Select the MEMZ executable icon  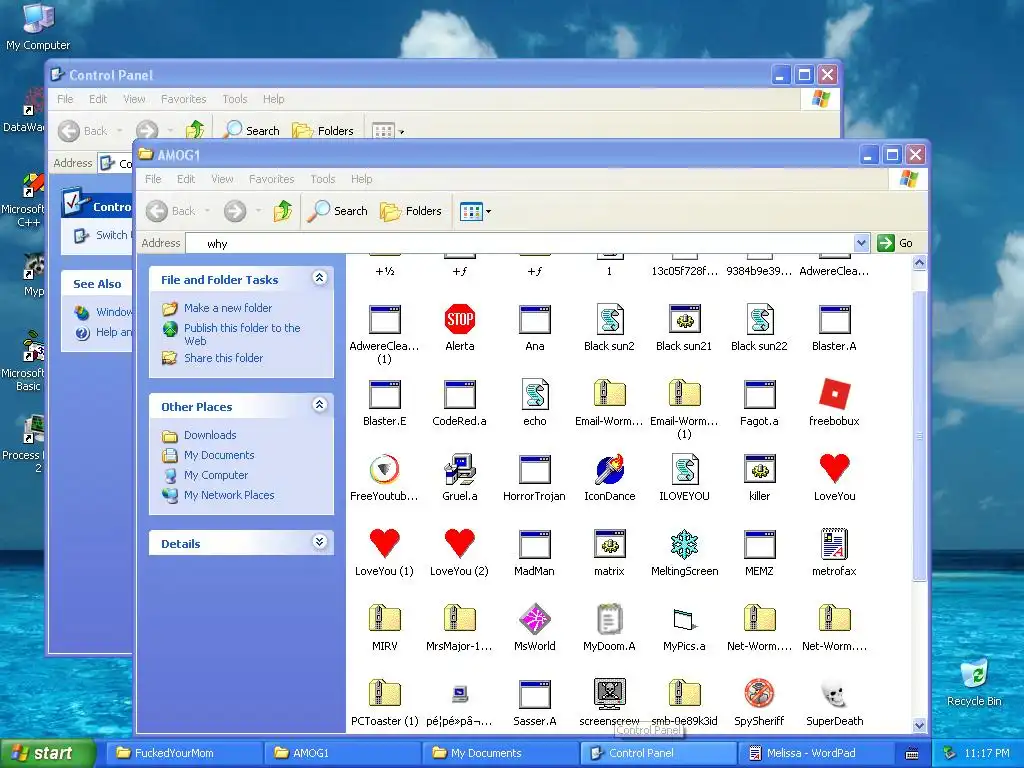click(x=759, y=545)
